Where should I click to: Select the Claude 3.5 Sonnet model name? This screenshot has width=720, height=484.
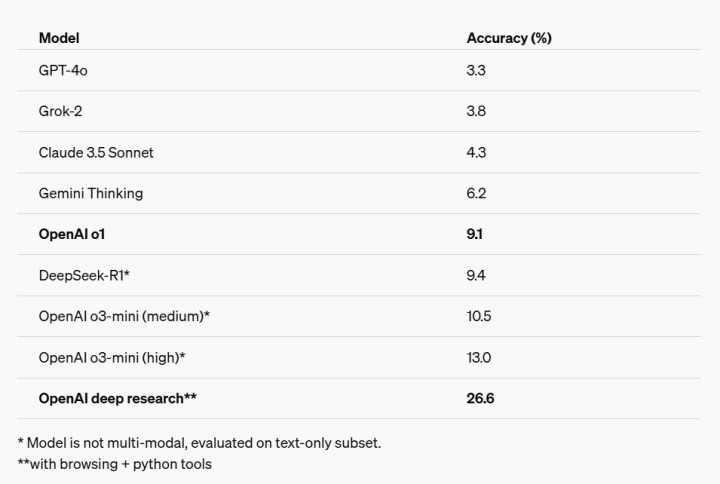click(96, 153)
